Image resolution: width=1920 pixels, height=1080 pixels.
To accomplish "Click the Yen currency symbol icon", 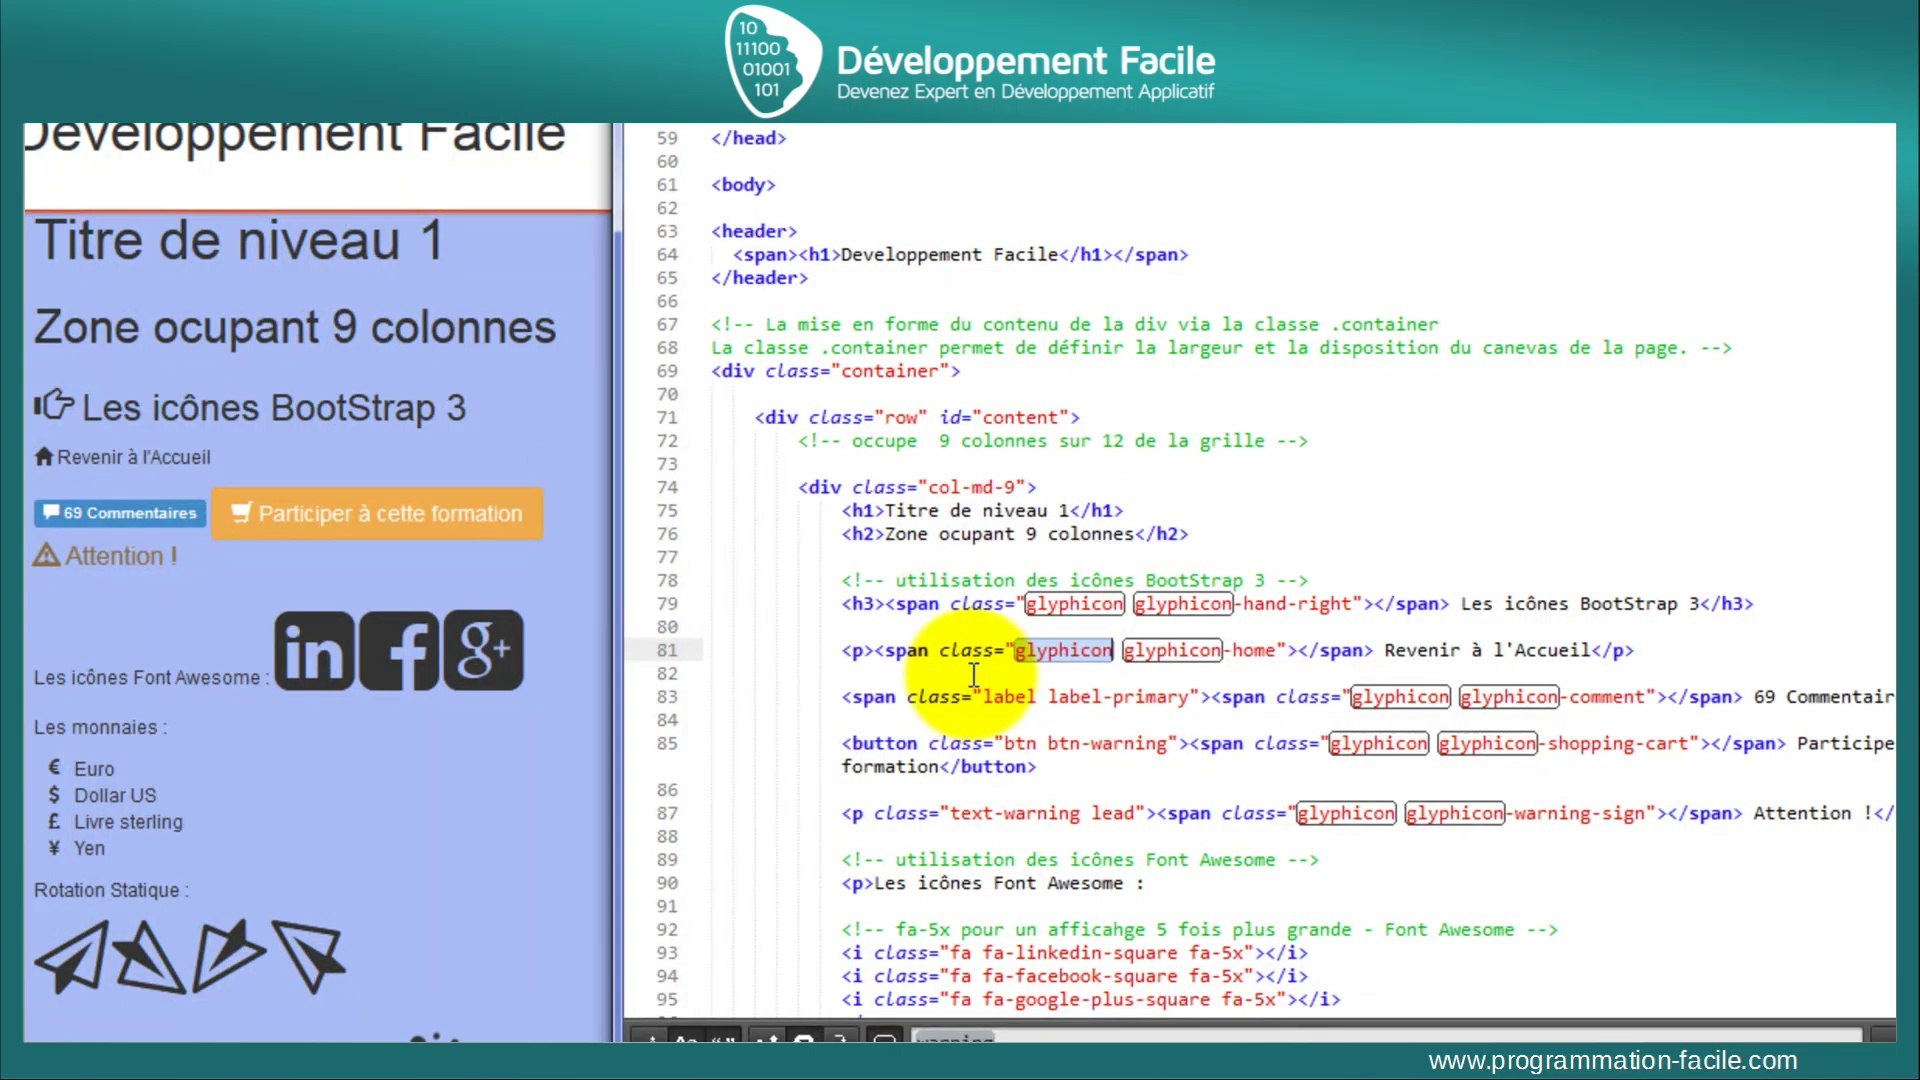I will click(54, 848).
